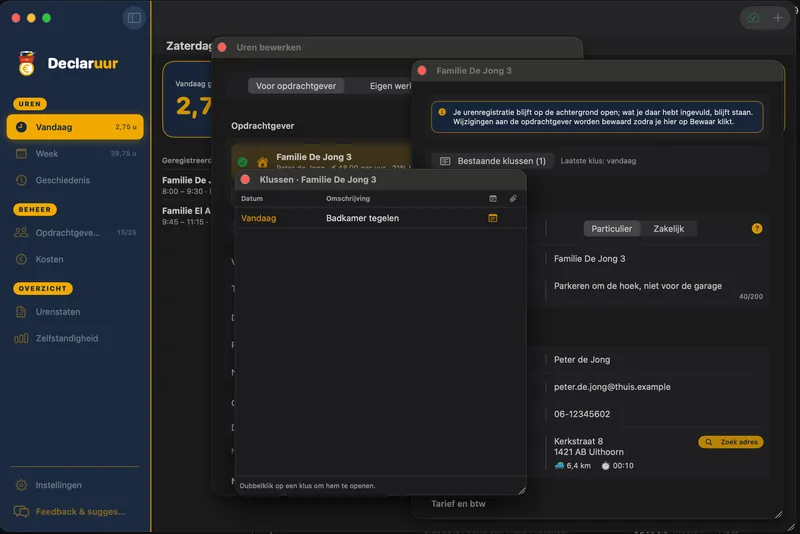
Task: Sort by Datum column header
Action: 252,199
